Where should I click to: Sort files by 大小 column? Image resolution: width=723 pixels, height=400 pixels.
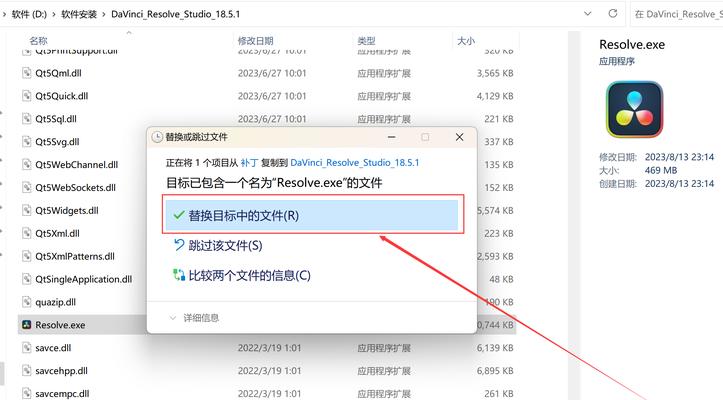click(466, 41)
